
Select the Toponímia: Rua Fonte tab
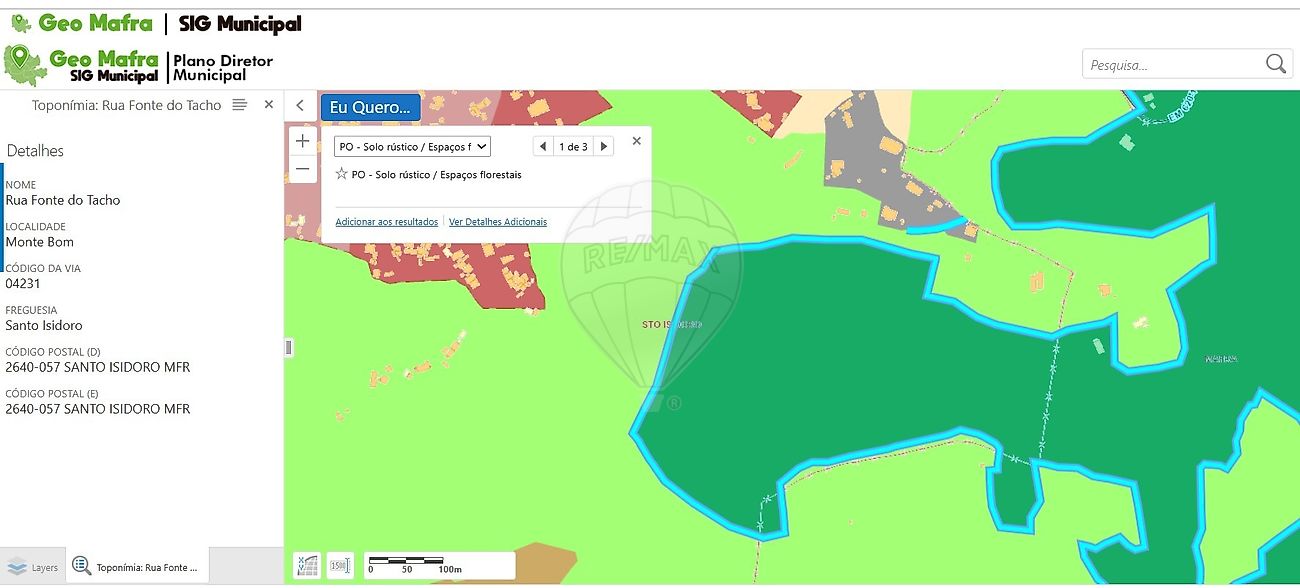tap(137, 567)
